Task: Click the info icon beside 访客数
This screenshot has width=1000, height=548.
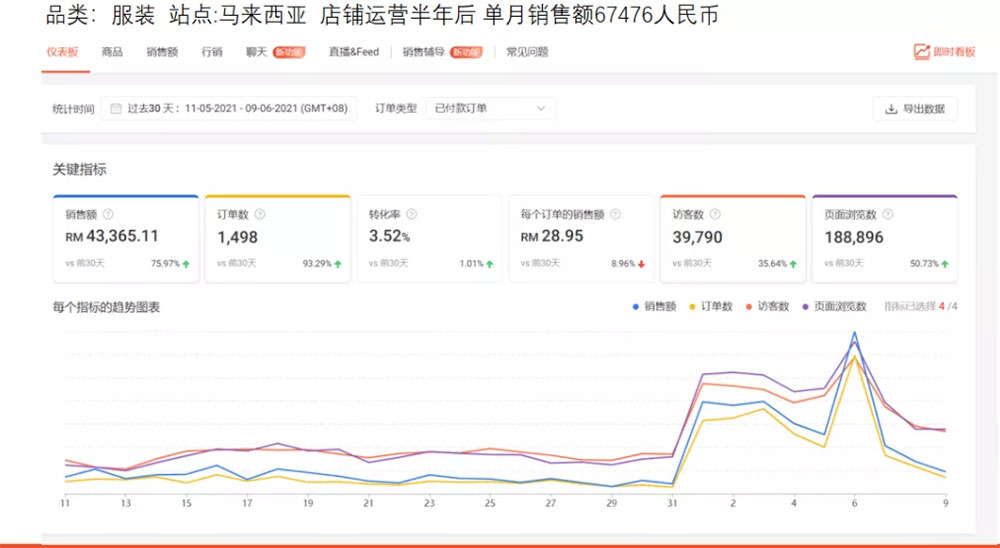Action: tap(712, 214)
